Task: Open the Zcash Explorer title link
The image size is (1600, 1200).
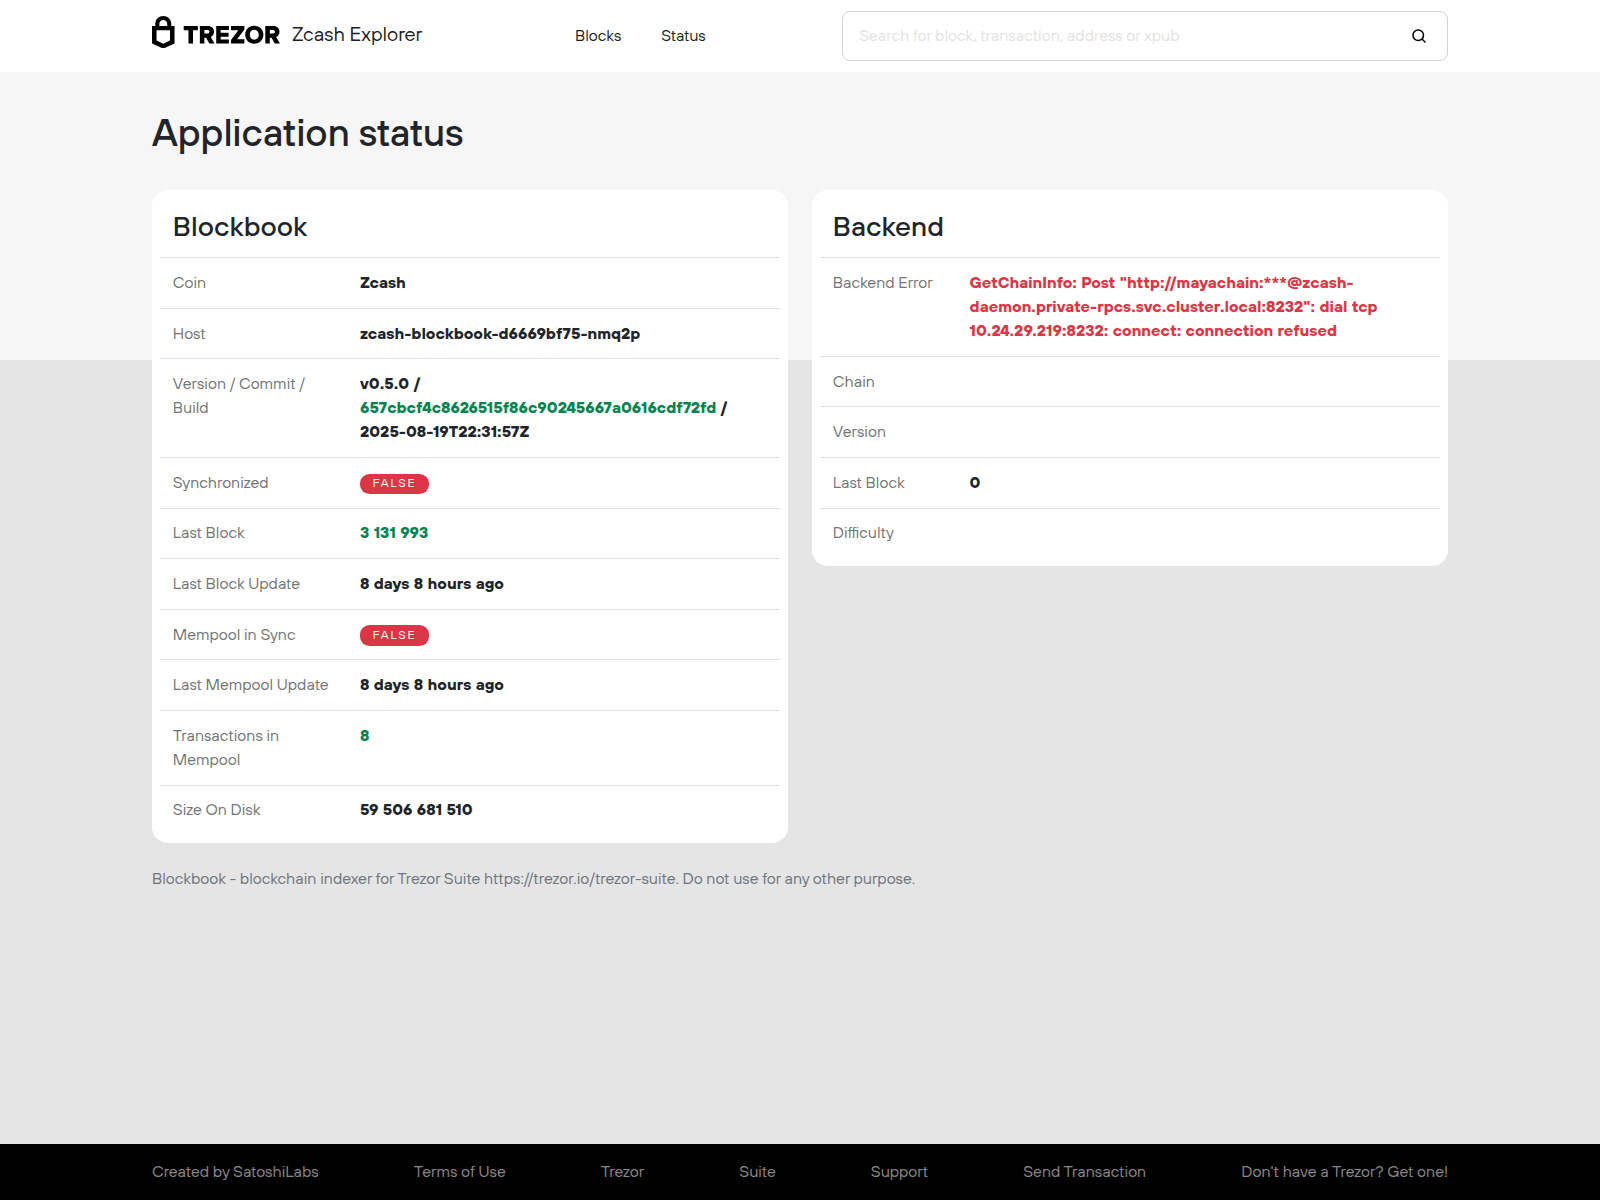Action: coord(357,34)
